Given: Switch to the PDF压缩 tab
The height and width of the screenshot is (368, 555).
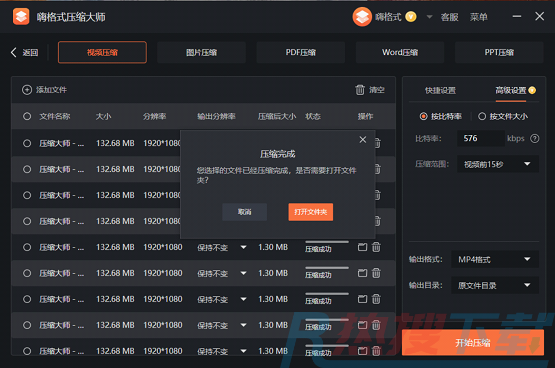Looking at the screenshot, I should coord(301,52).
